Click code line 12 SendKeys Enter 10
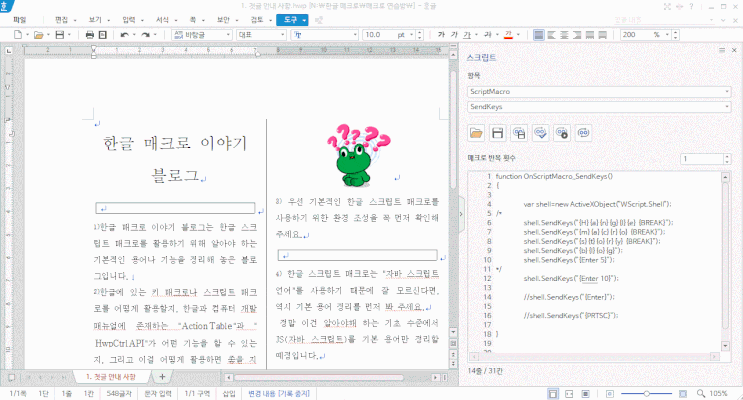Image resolution: width=743 pixels, height=400 pixels. tap(571, 279)
